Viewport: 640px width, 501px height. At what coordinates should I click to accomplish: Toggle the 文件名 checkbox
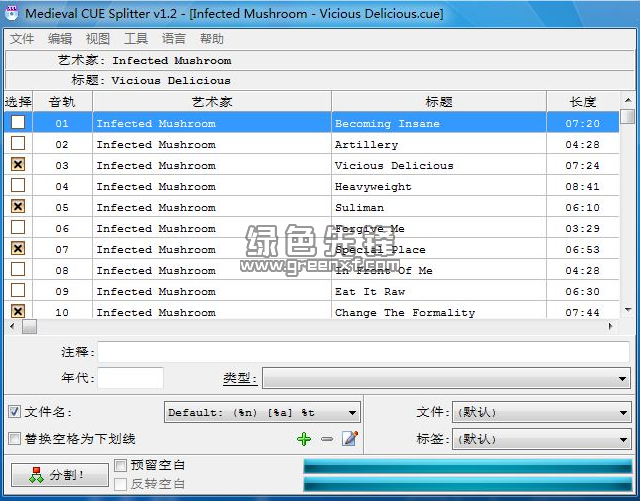15,412
